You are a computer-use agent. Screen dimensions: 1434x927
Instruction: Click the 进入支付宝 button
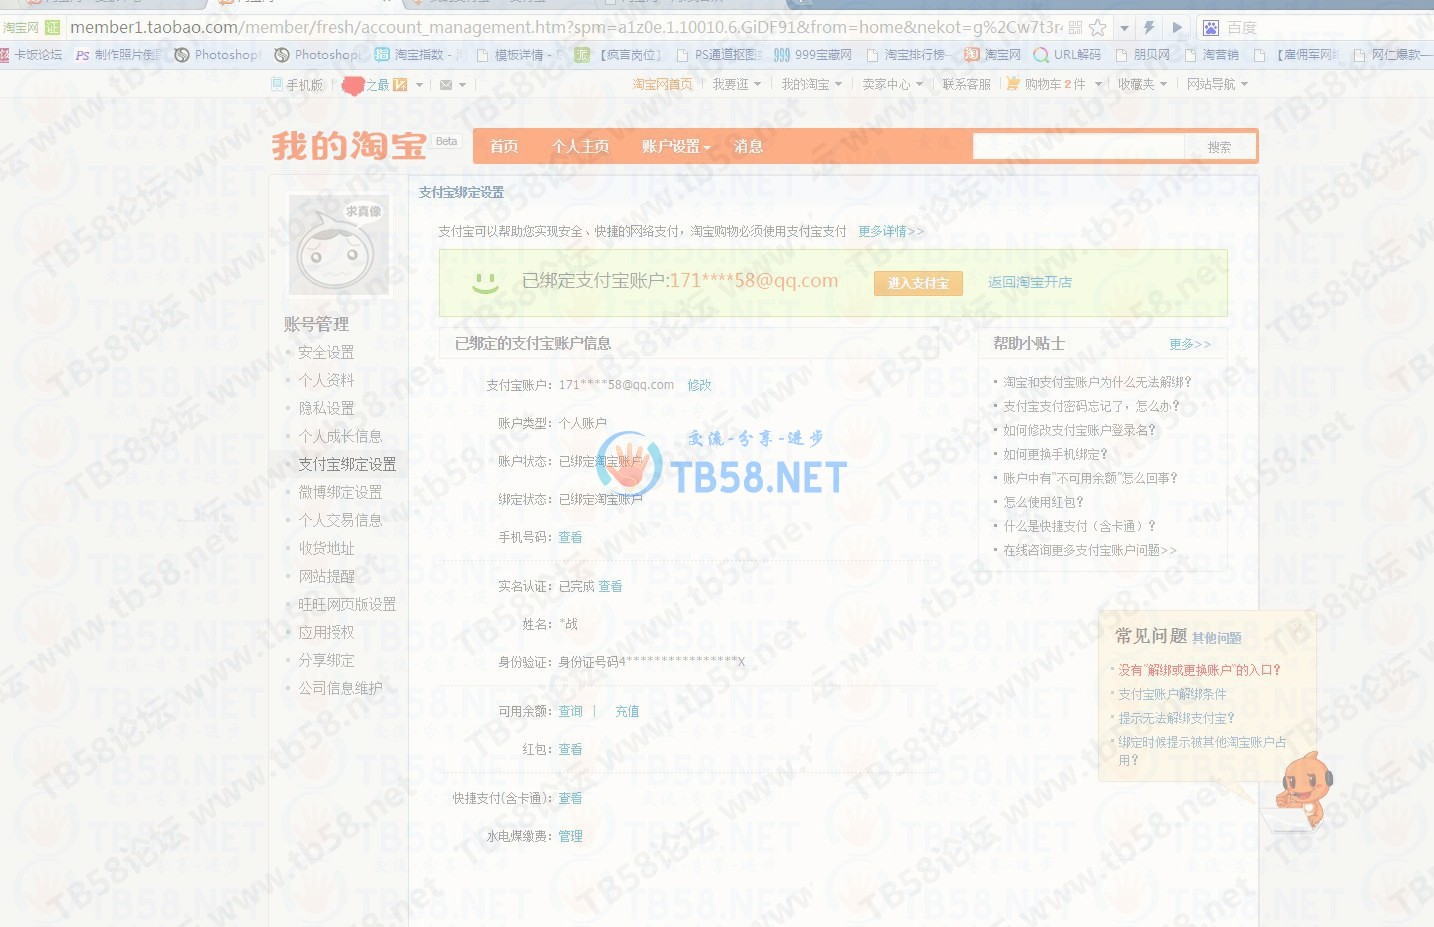918,283
